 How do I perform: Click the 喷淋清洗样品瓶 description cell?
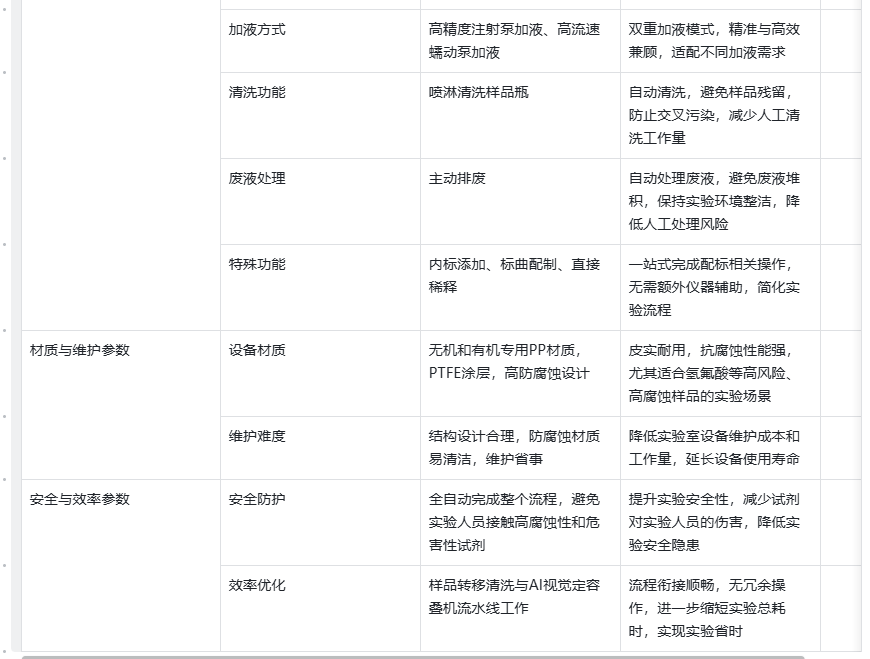pos(478,92)
